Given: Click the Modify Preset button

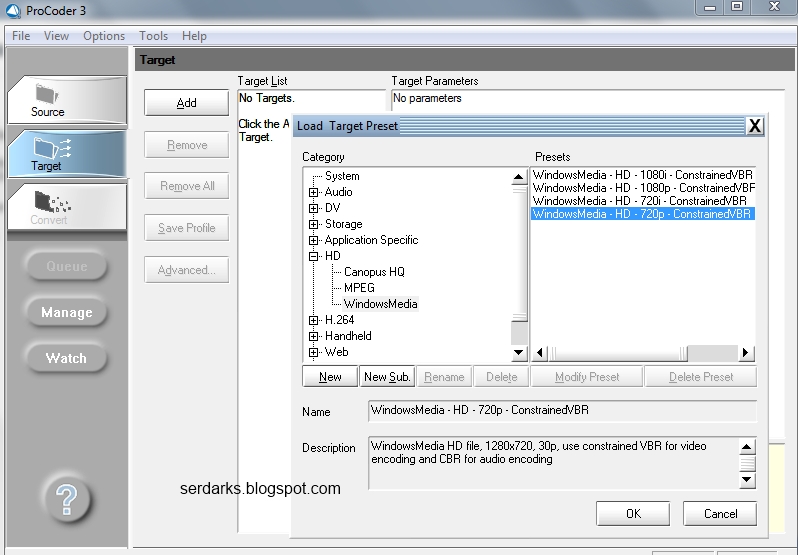Looking at the screenshot, I should point(587,377).
